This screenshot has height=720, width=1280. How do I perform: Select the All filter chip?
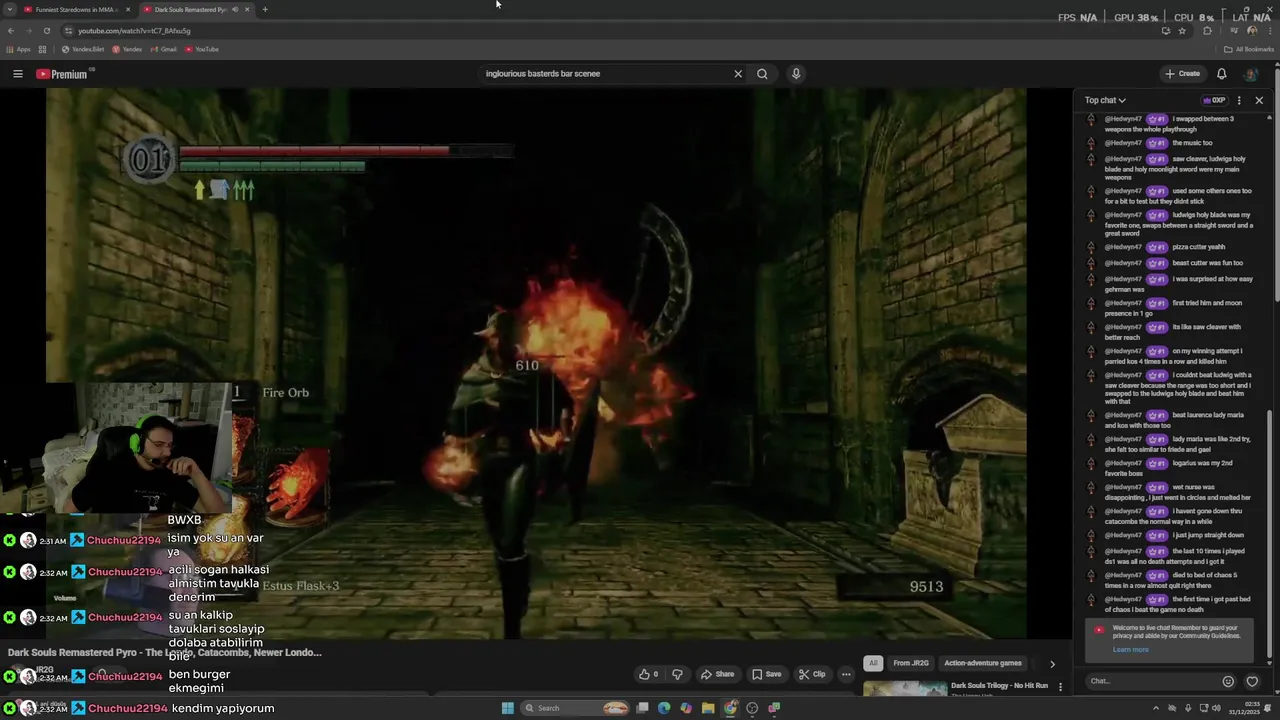click(x=873, y=663)
